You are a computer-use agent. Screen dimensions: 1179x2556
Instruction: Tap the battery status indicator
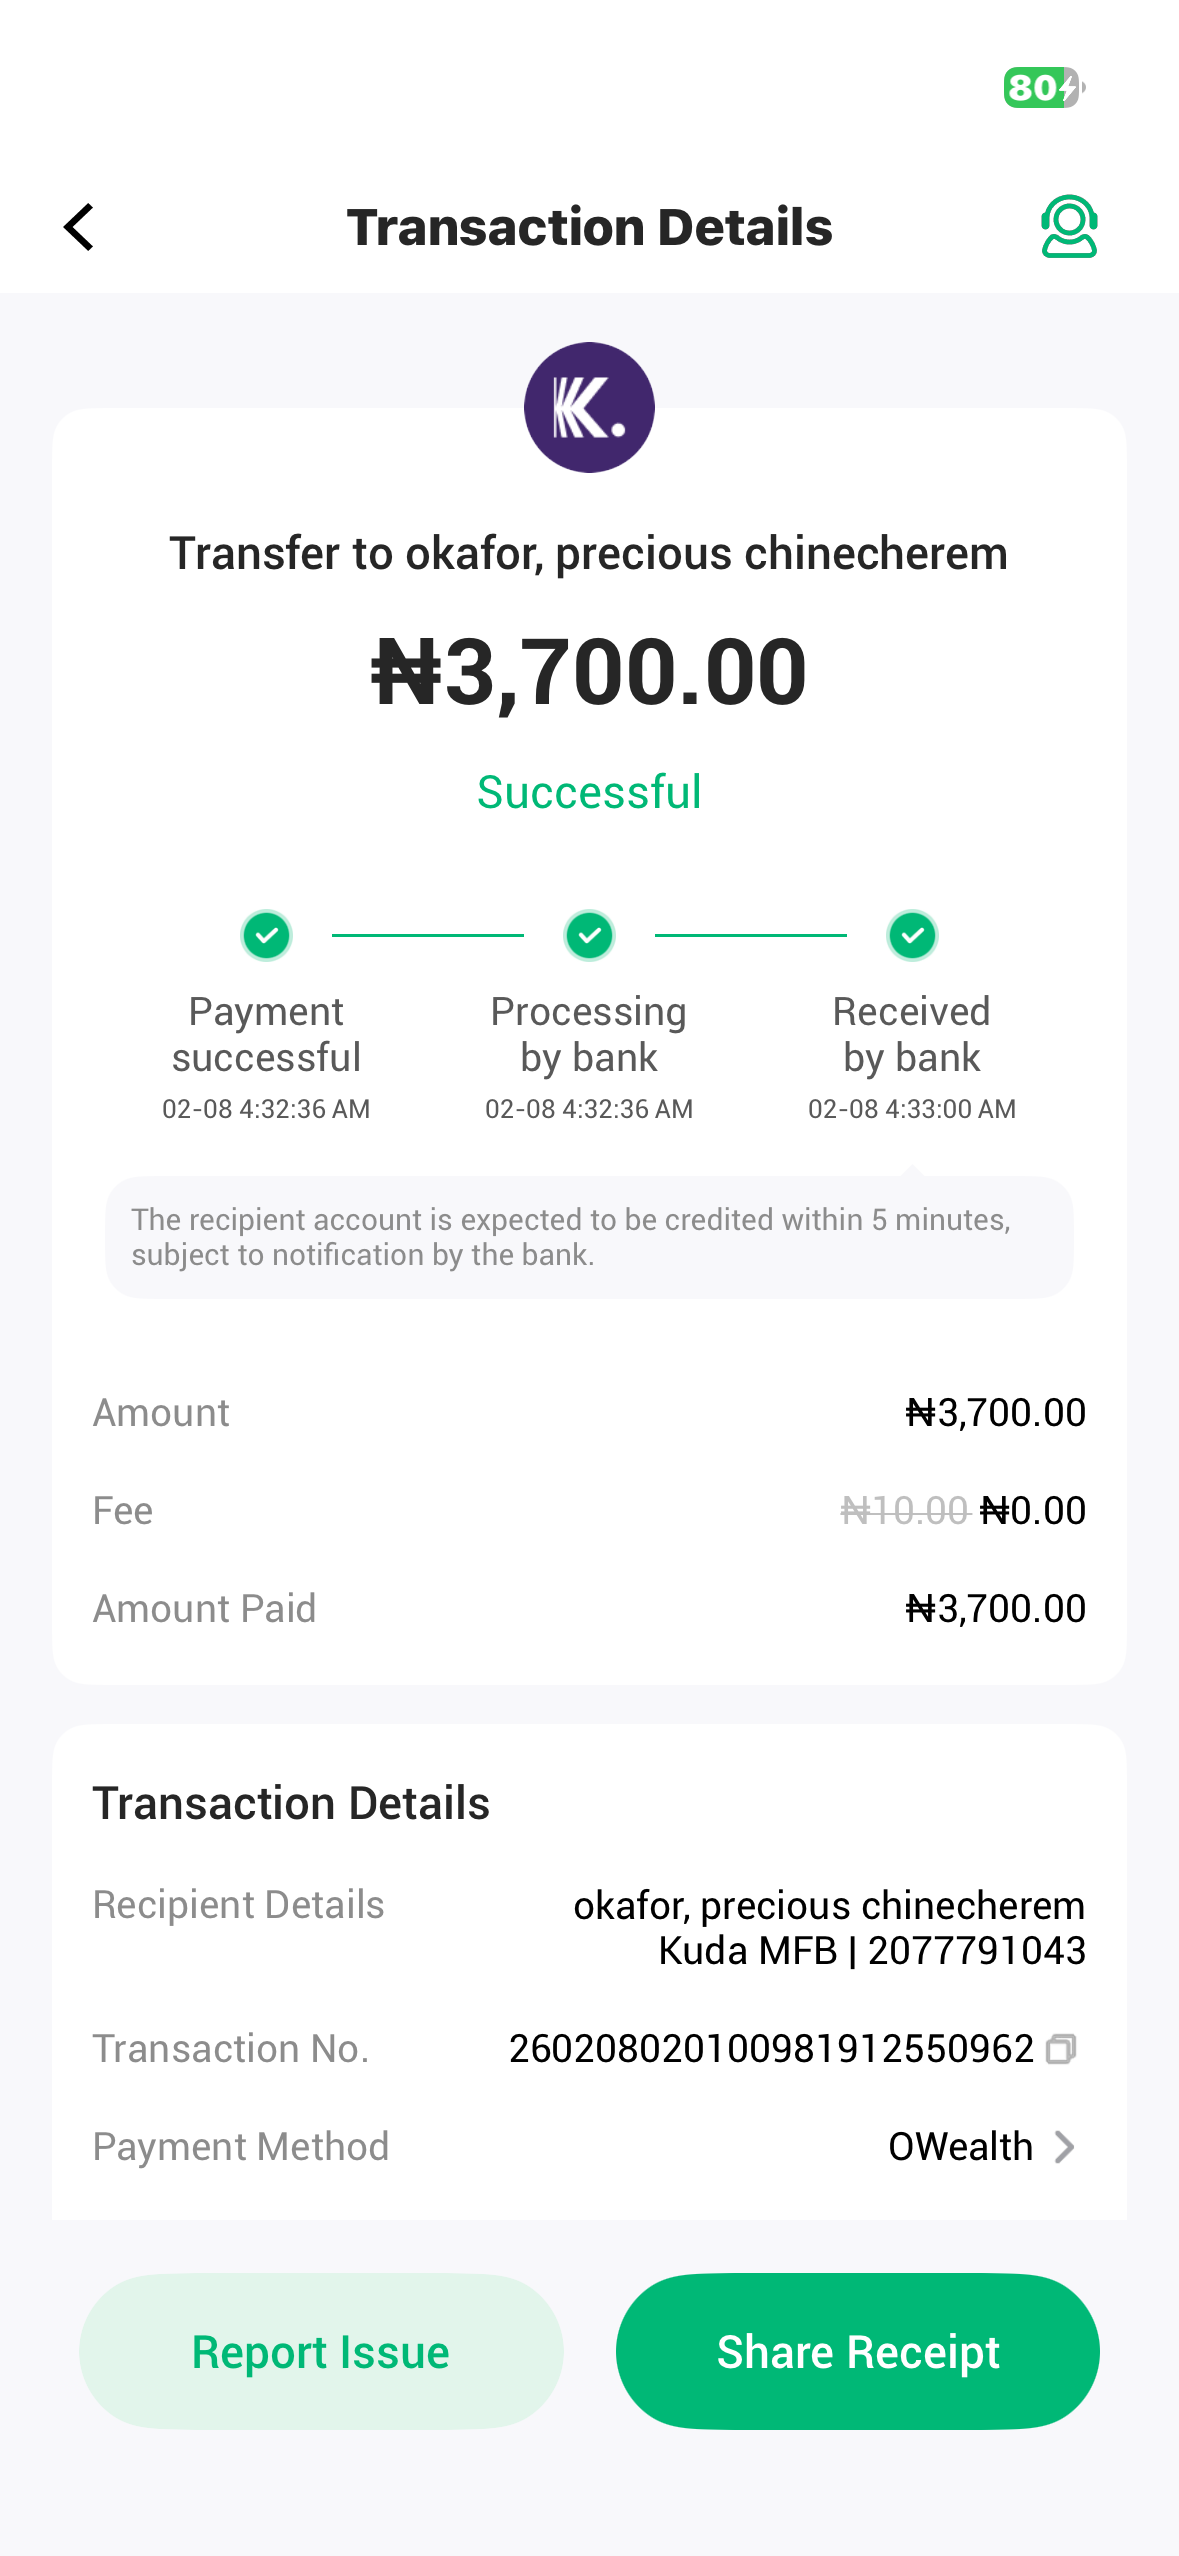pyautogui.click(x=1044, y=88)
